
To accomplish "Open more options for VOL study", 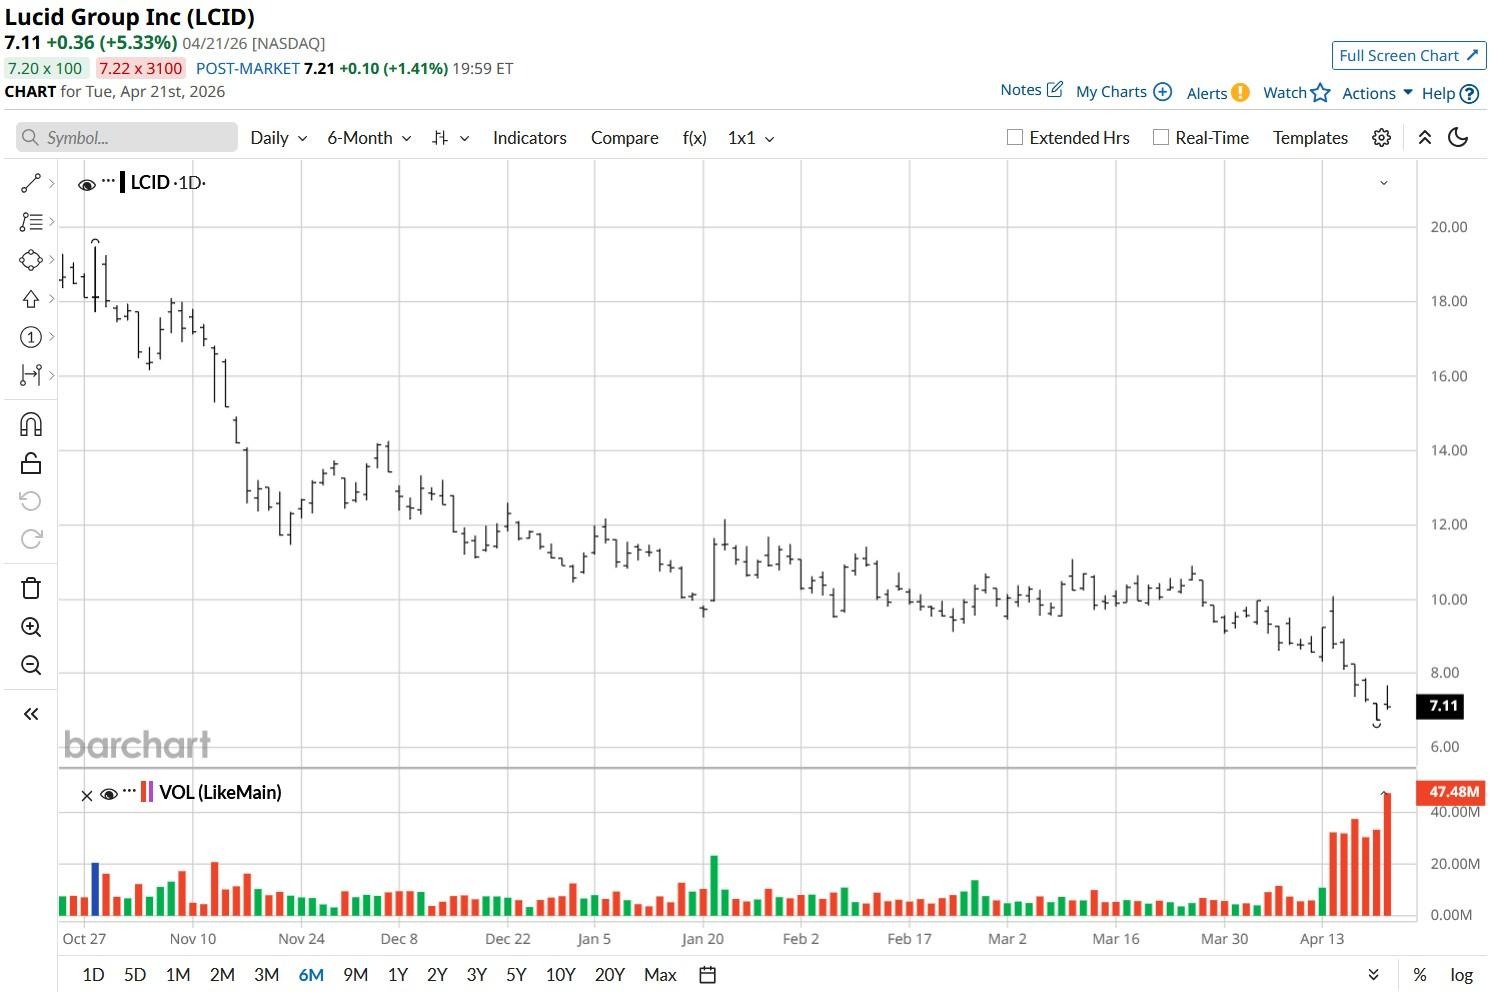I will 129,791.
